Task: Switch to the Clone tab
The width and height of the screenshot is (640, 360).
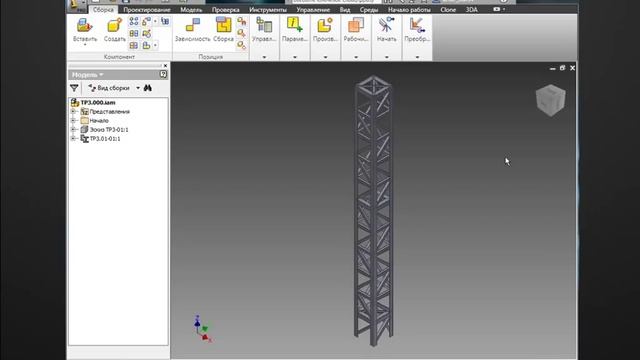Action: 448,10
